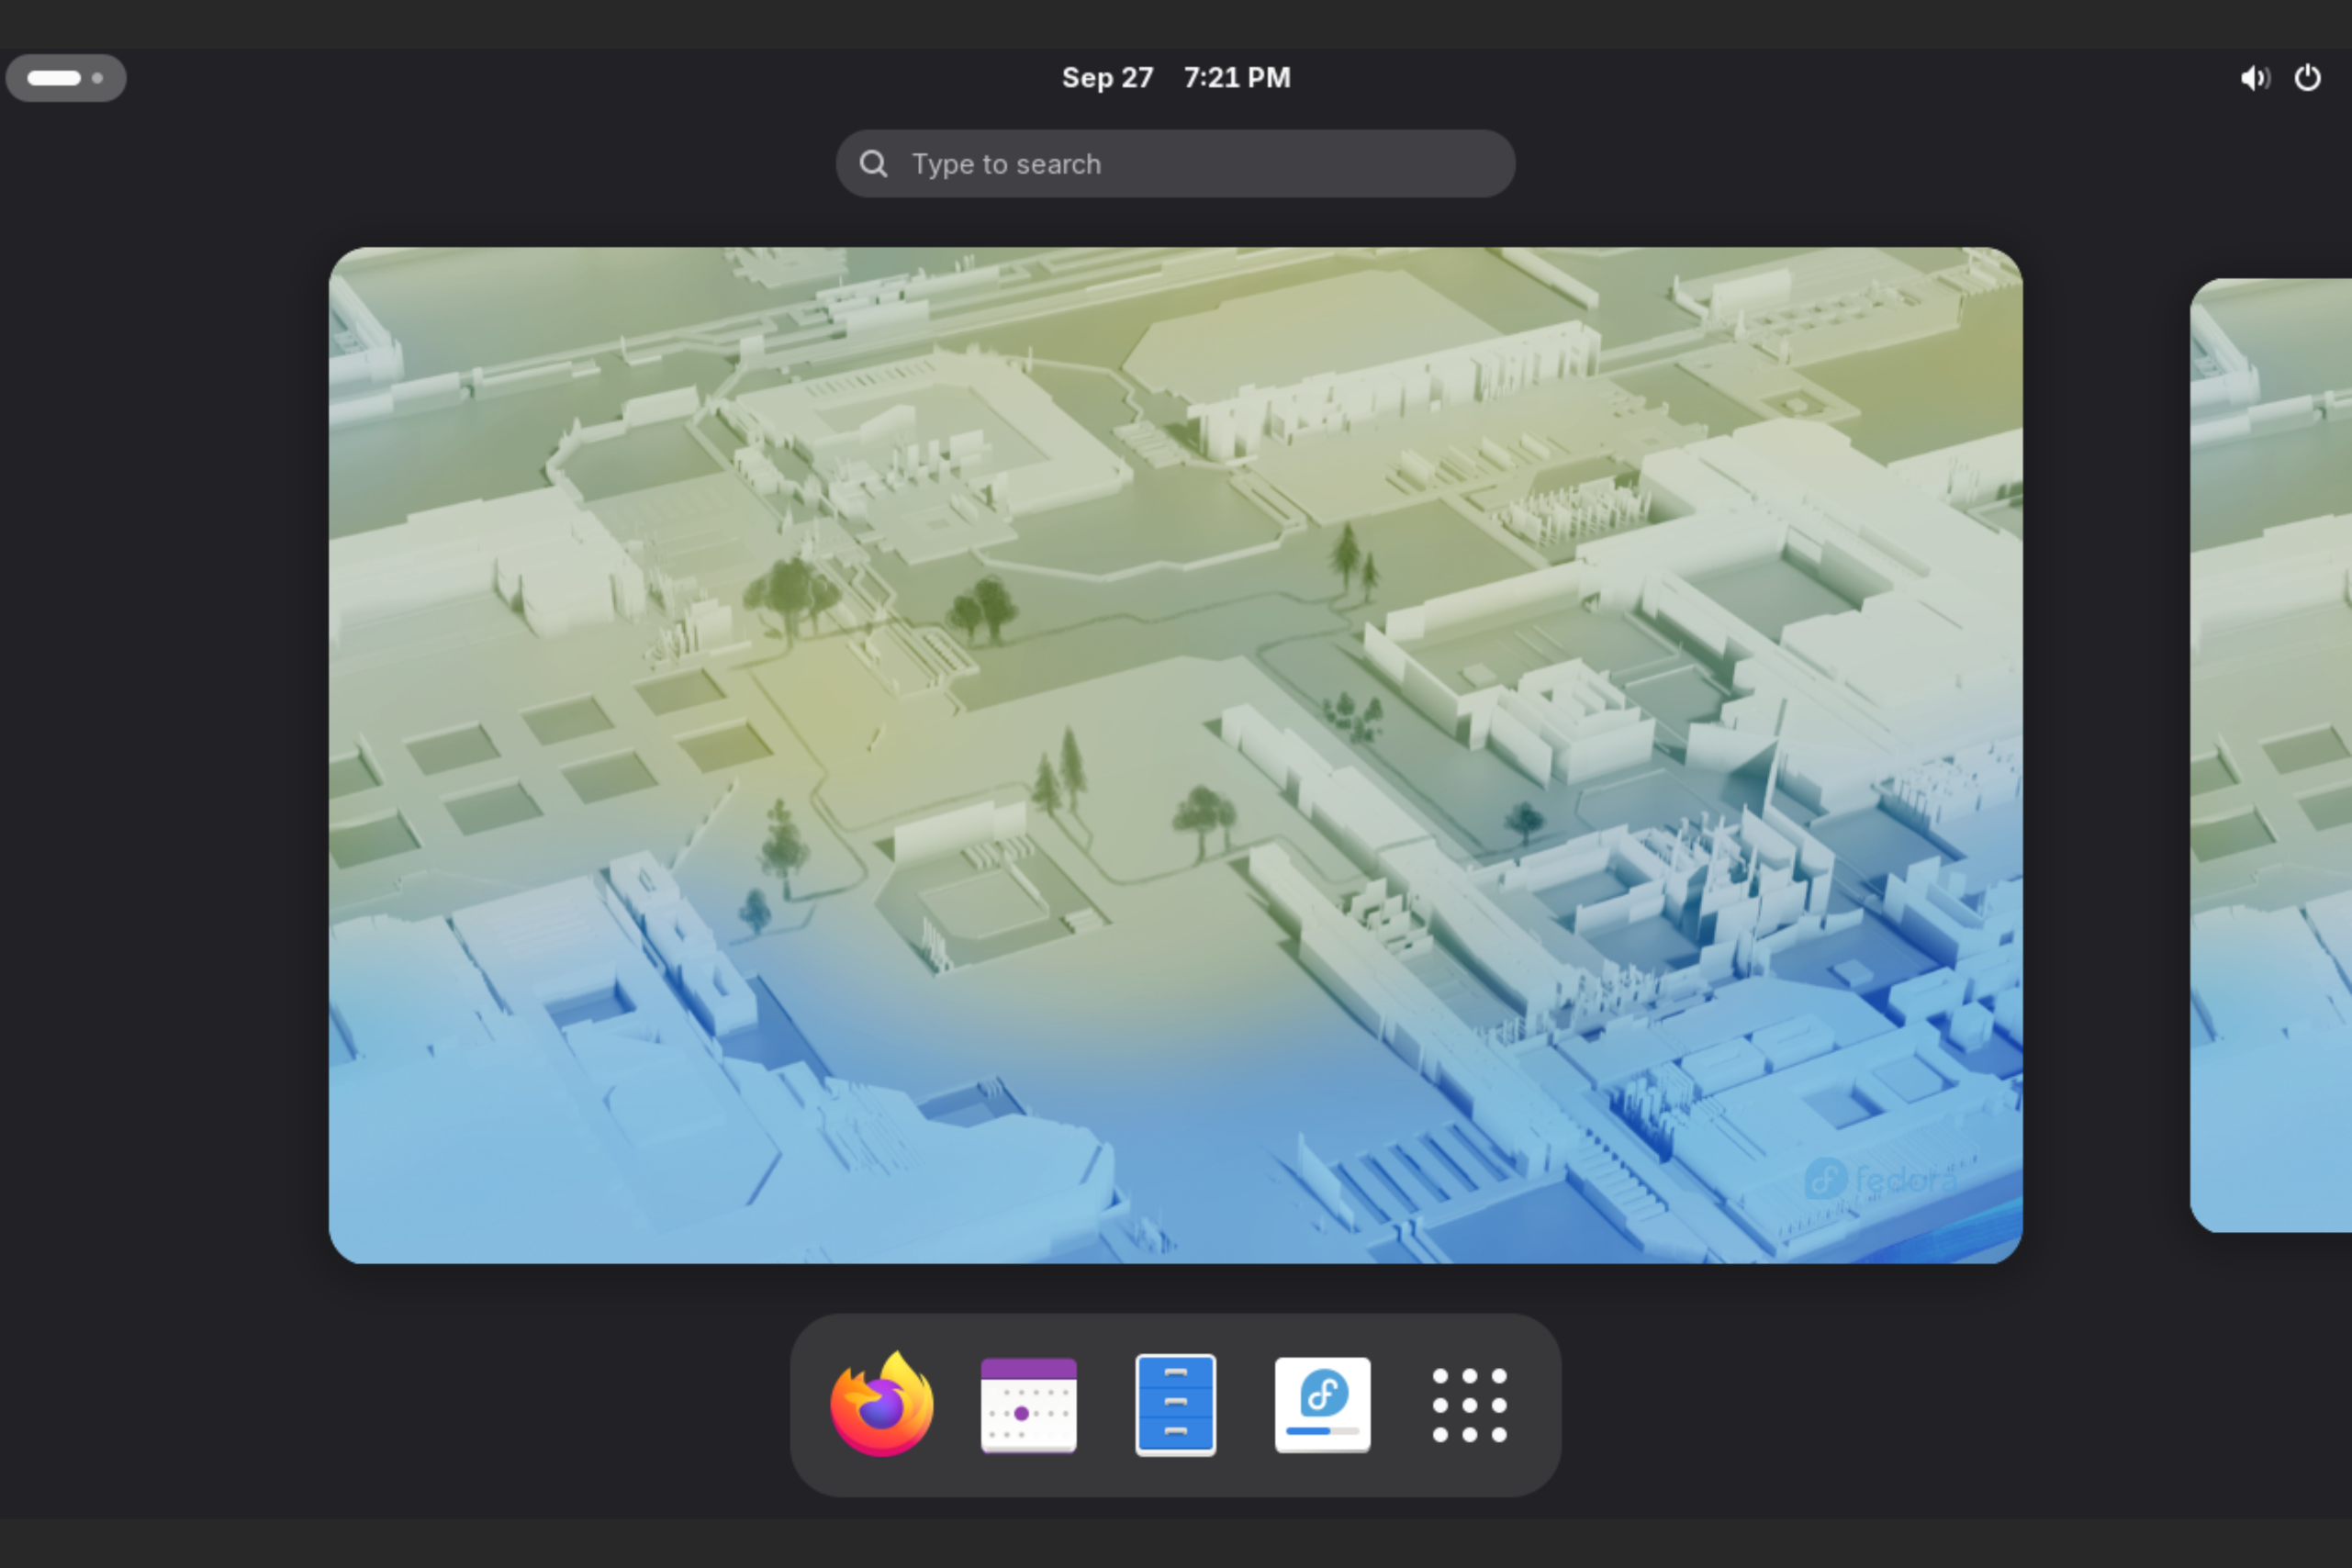Select the main workspace thumbnail
2352x1568 pixels.
[x=1175, y=755]
